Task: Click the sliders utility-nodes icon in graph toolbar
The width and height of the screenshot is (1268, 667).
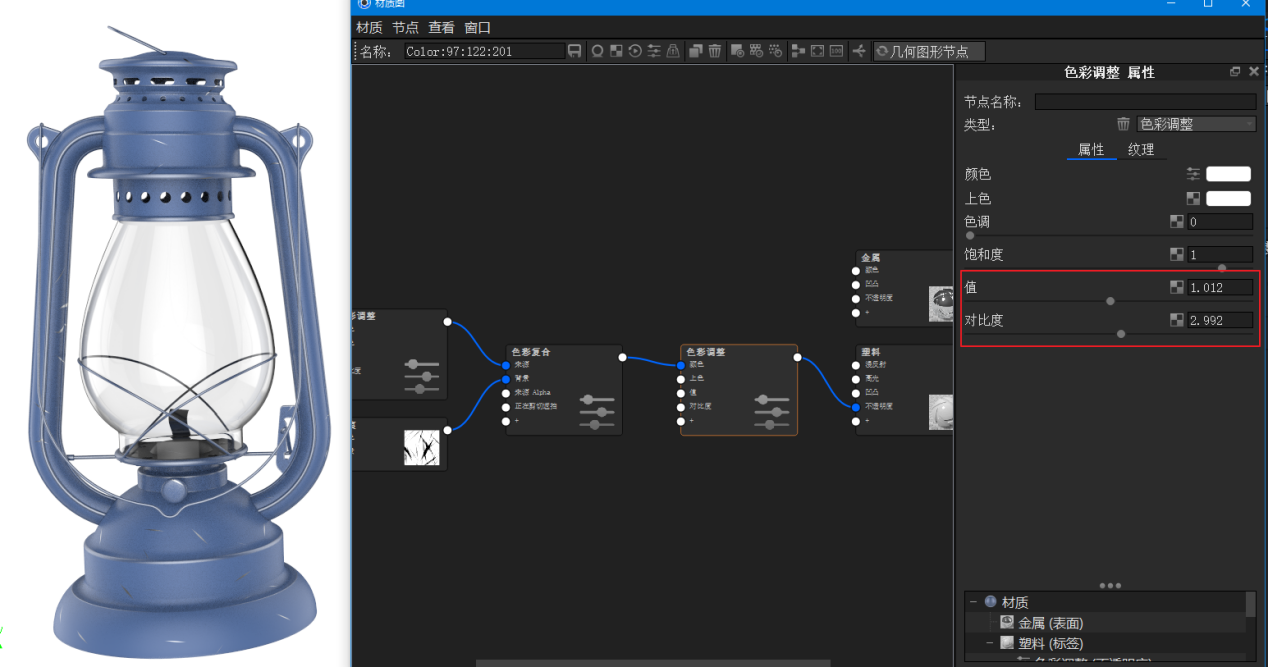Action: pyautogui.click(x=654, y=51)
